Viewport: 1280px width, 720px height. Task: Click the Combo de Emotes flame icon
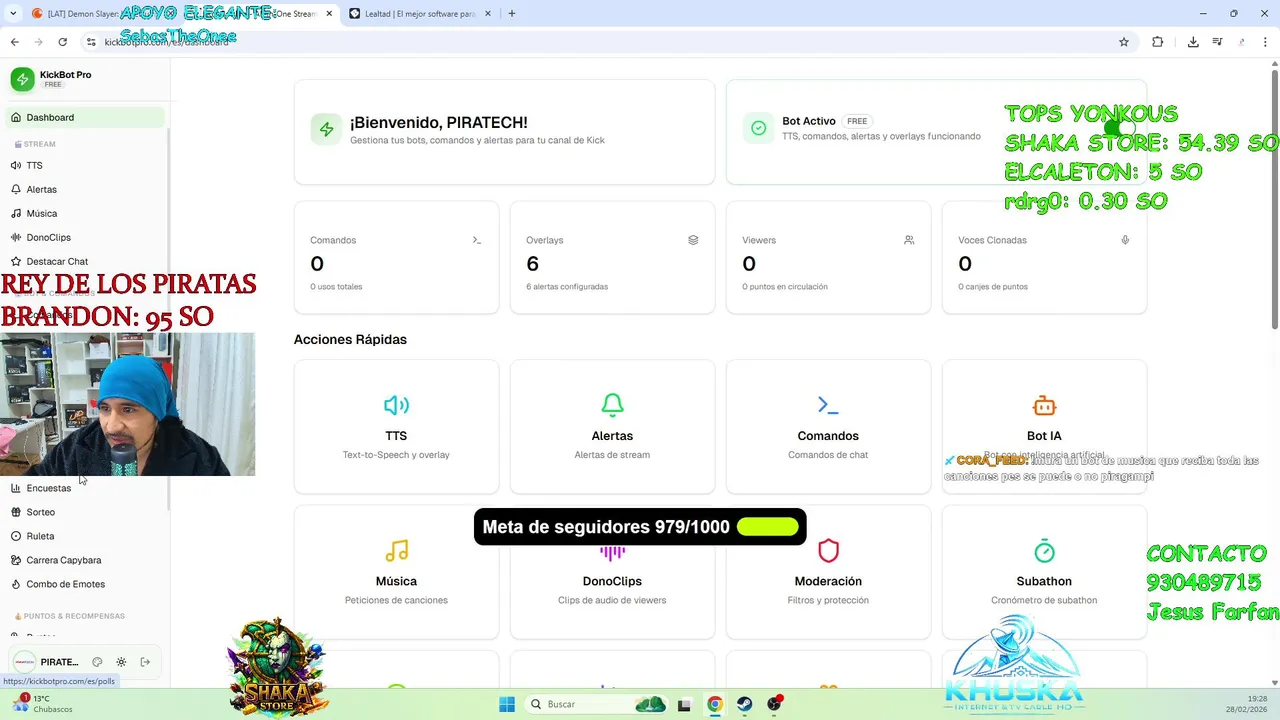[16, 584]
